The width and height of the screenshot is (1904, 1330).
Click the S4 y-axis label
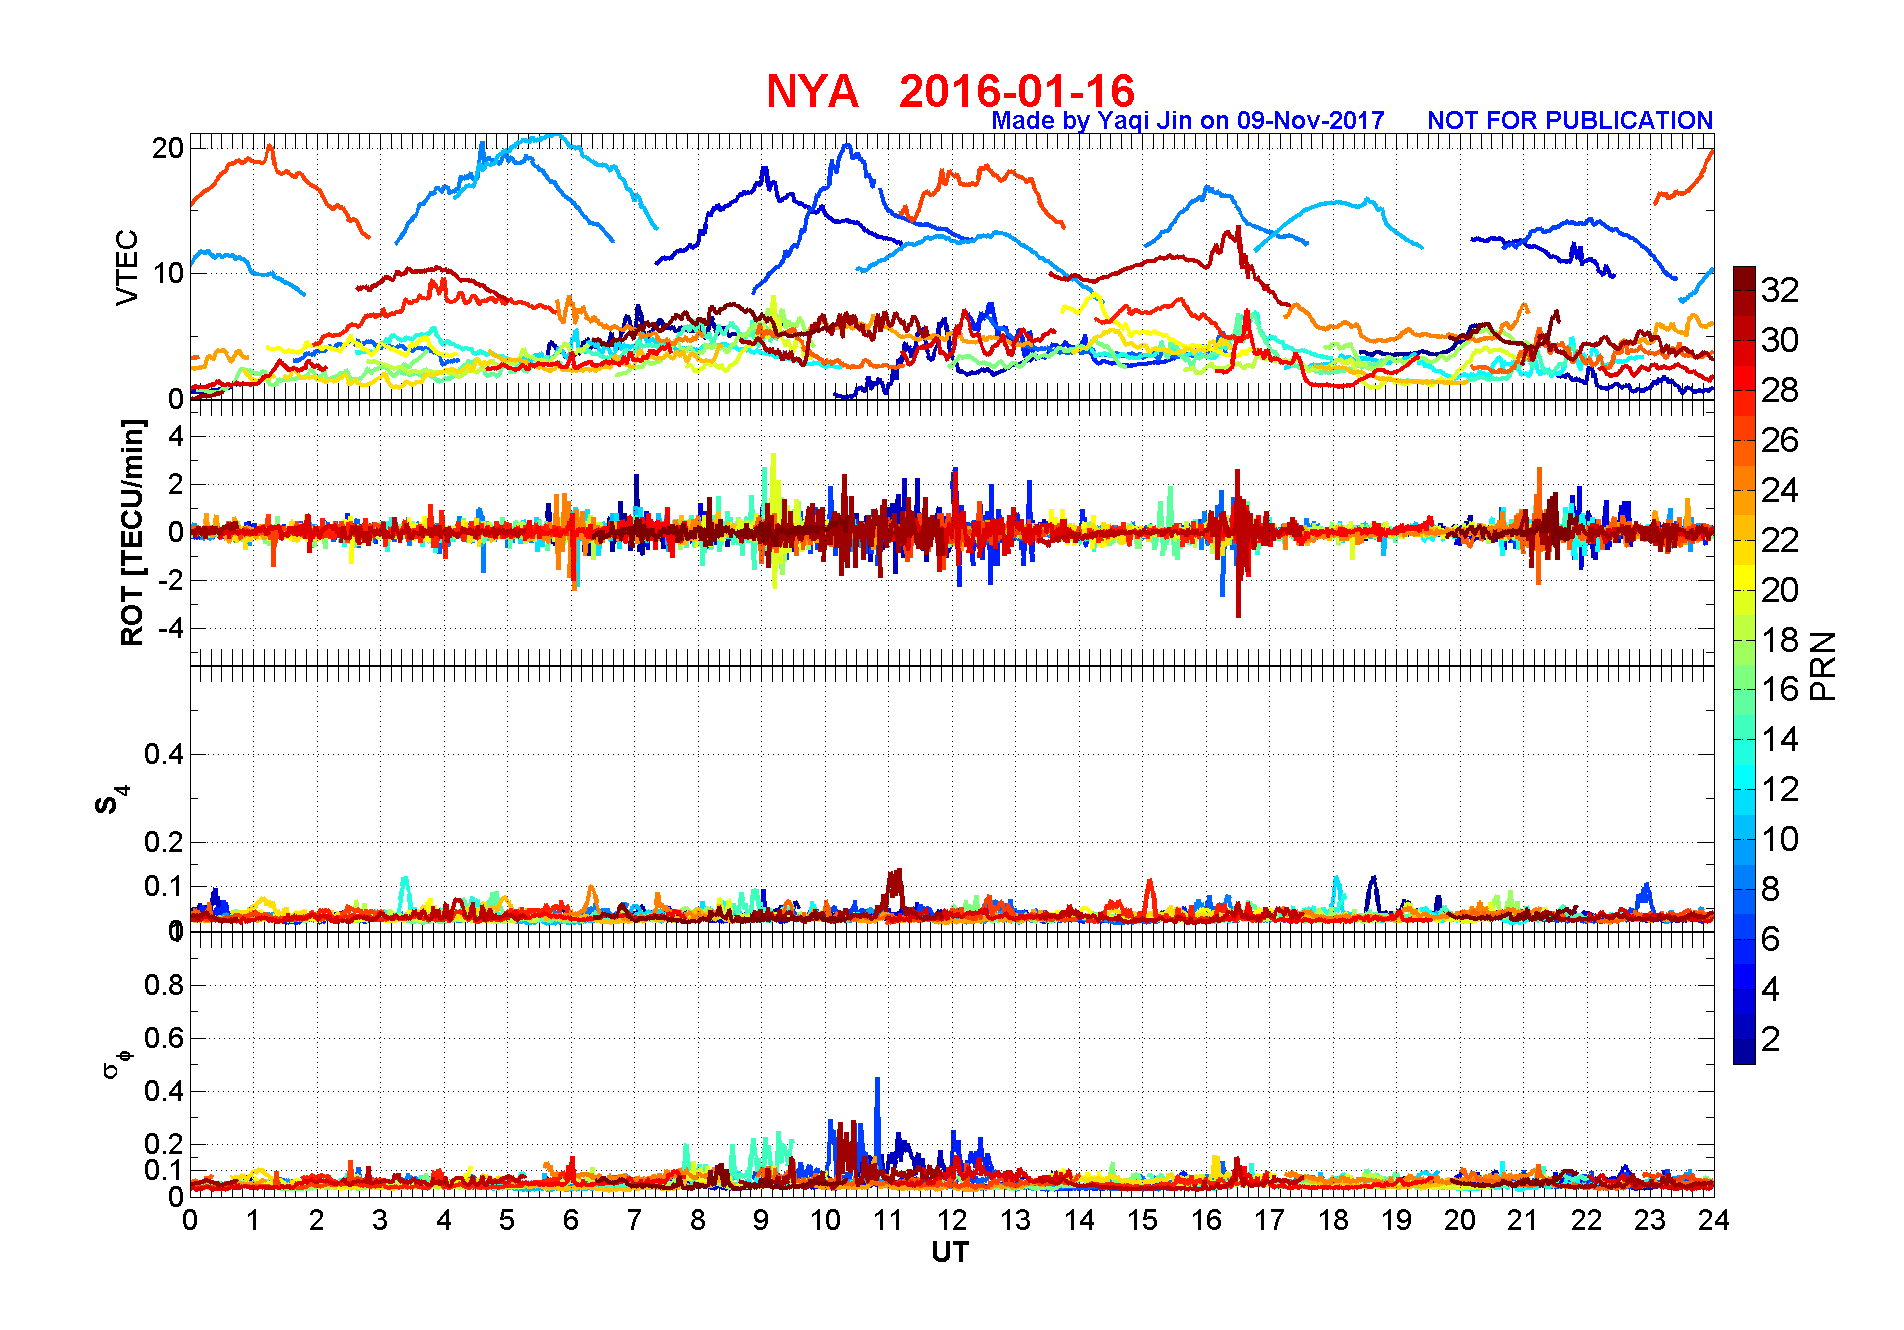pyautogui.click(x=111, y=800)
